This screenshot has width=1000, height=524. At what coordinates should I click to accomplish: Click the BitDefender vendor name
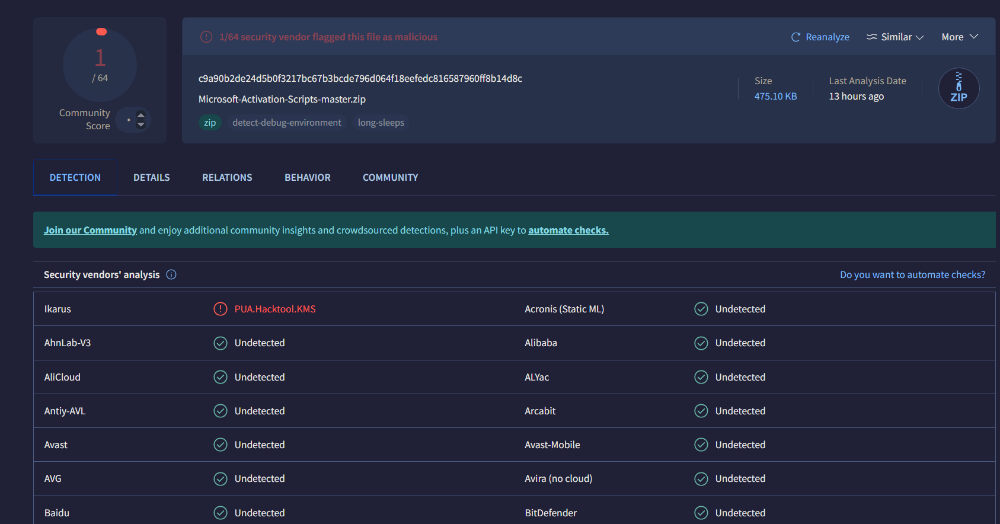(x=550, y=513)
